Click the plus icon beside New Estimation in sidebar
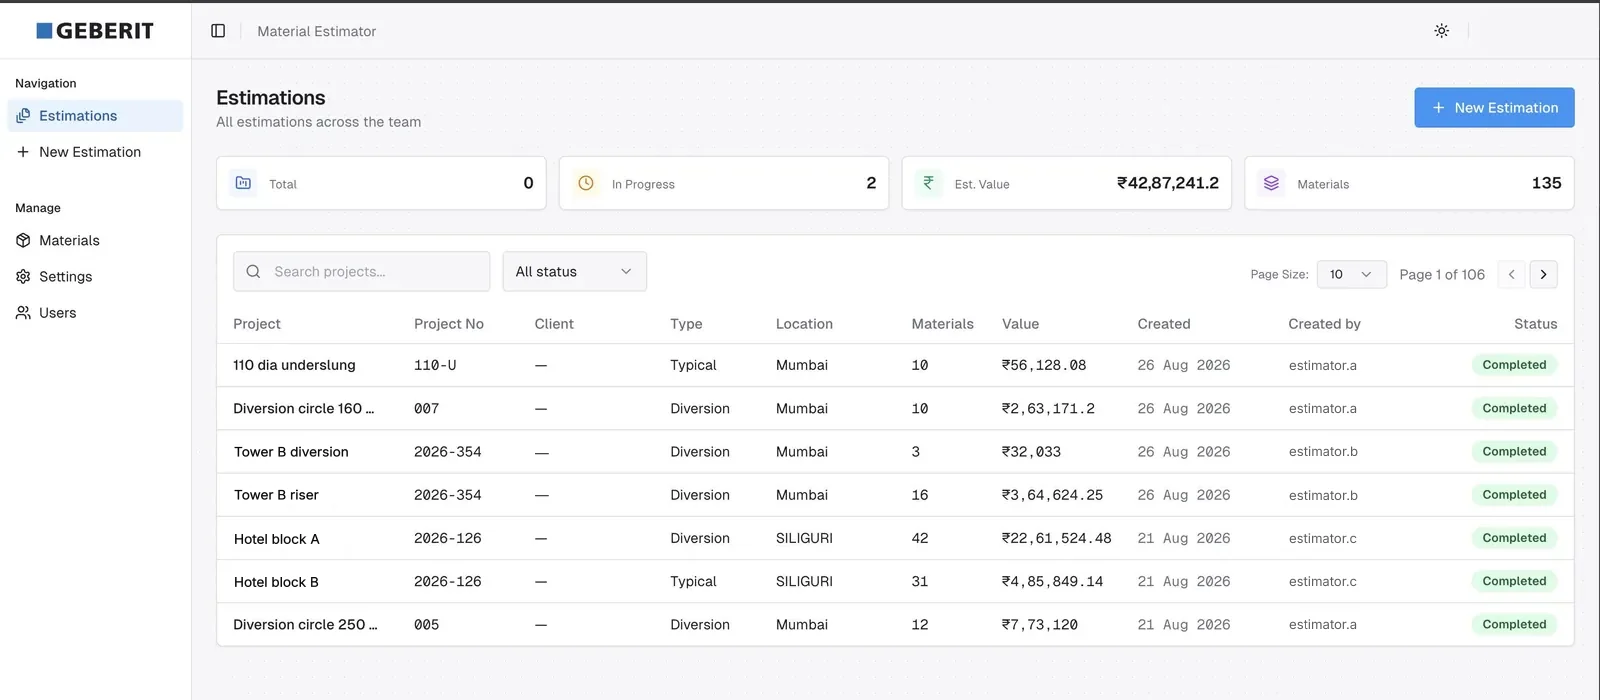1600x700 pixels. [23, 152]
